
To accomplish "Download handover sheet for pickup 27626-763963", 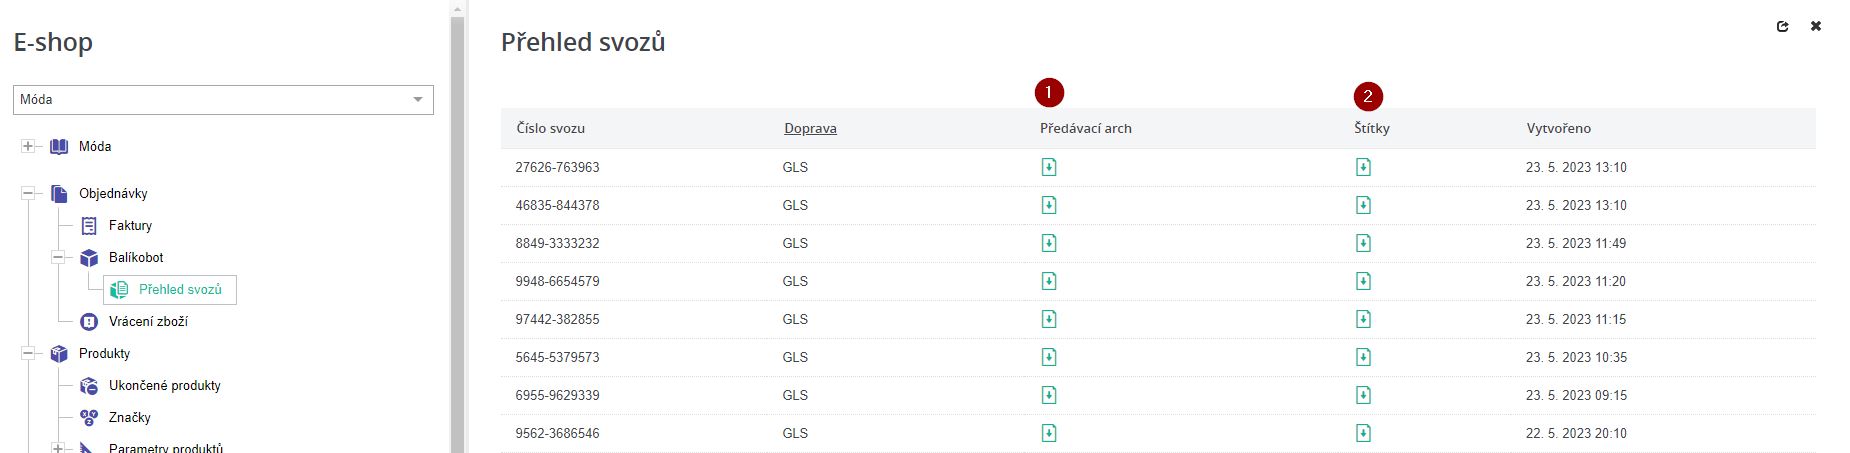I will (x=1048, y=167).
